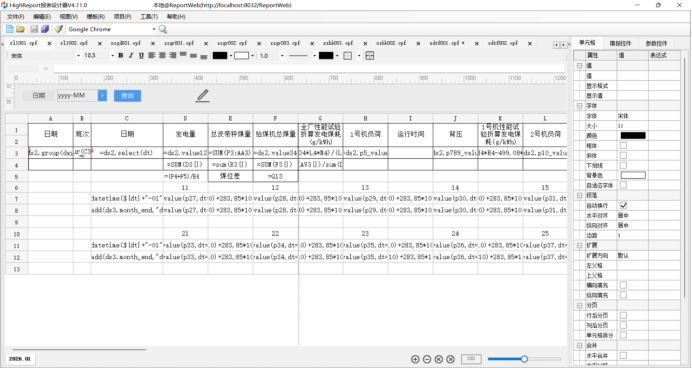This screenshot has height=368, width=692.
Task: Open the yyyy-MM date dropdown
Action: point(102,95)
